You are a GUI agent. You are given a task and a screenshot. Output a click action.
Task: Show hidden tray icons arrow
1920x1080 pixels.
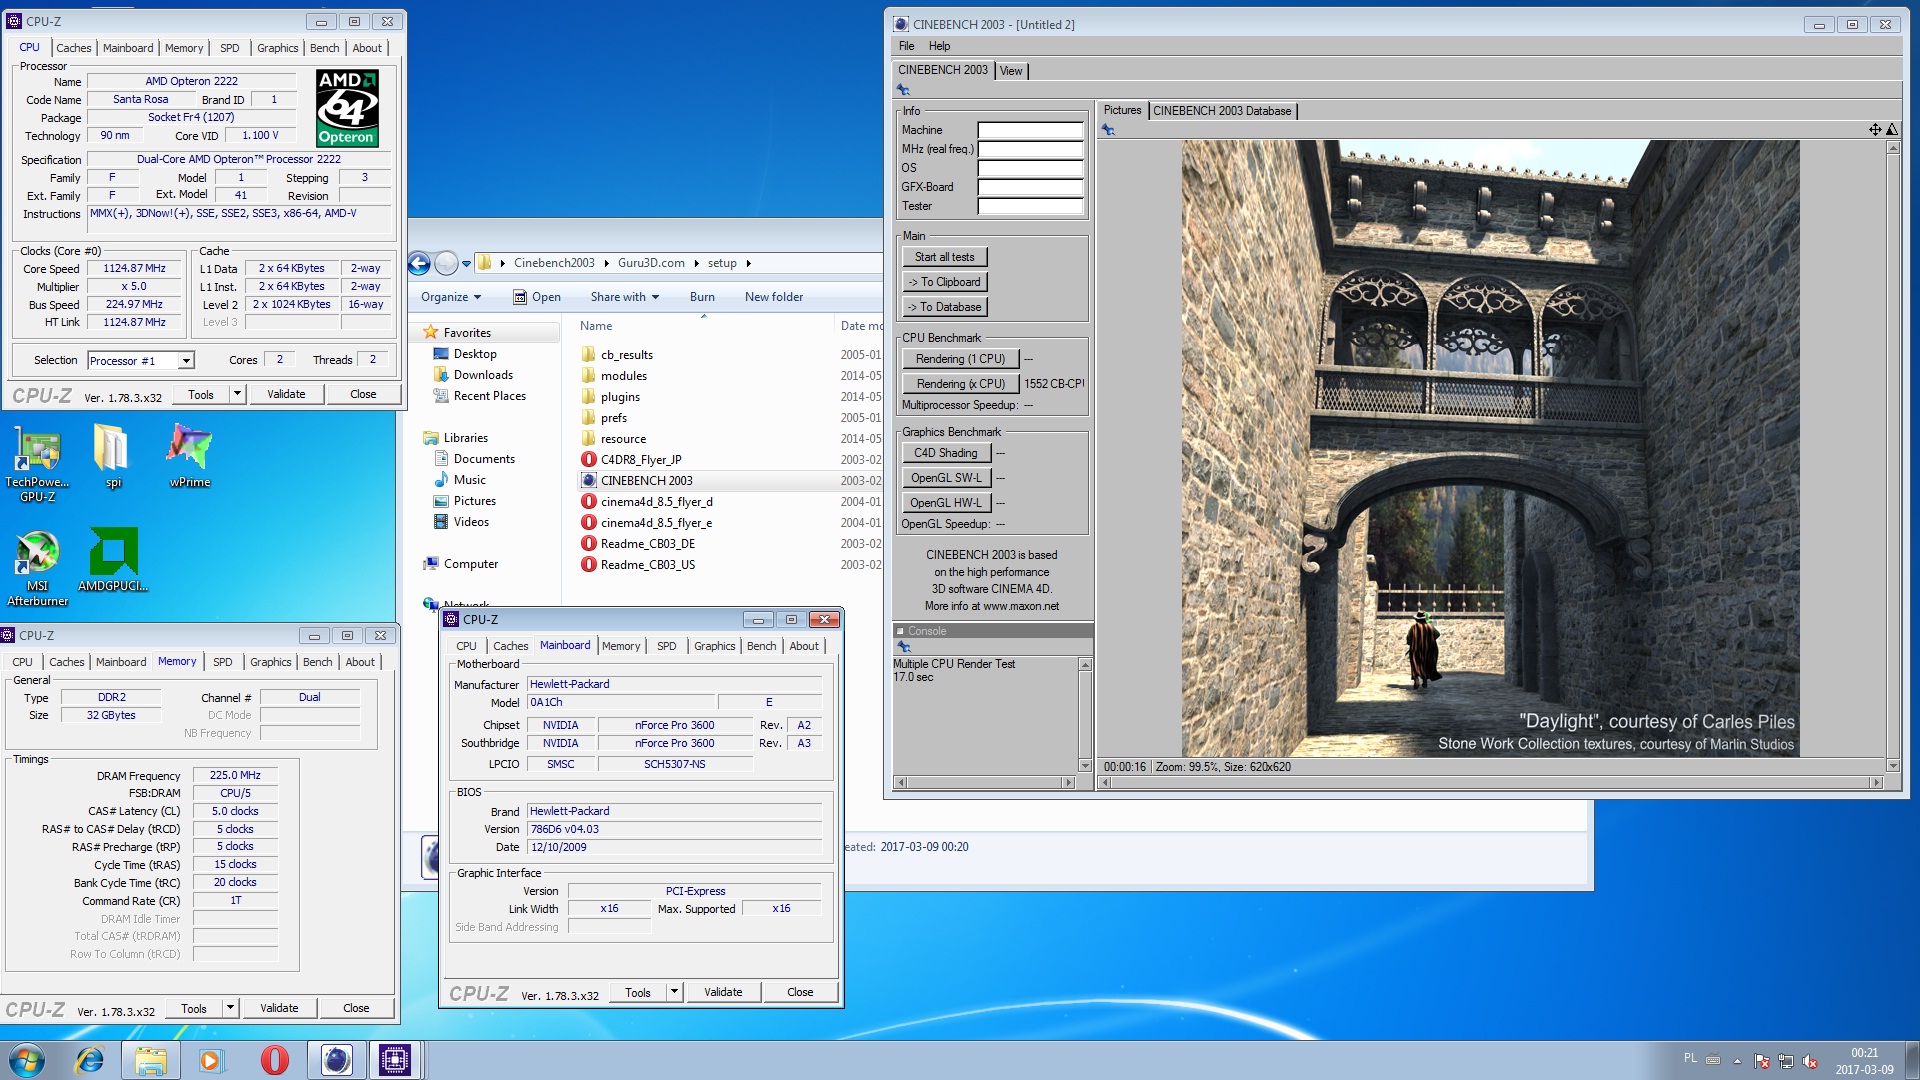(x=1737, y=1061)
